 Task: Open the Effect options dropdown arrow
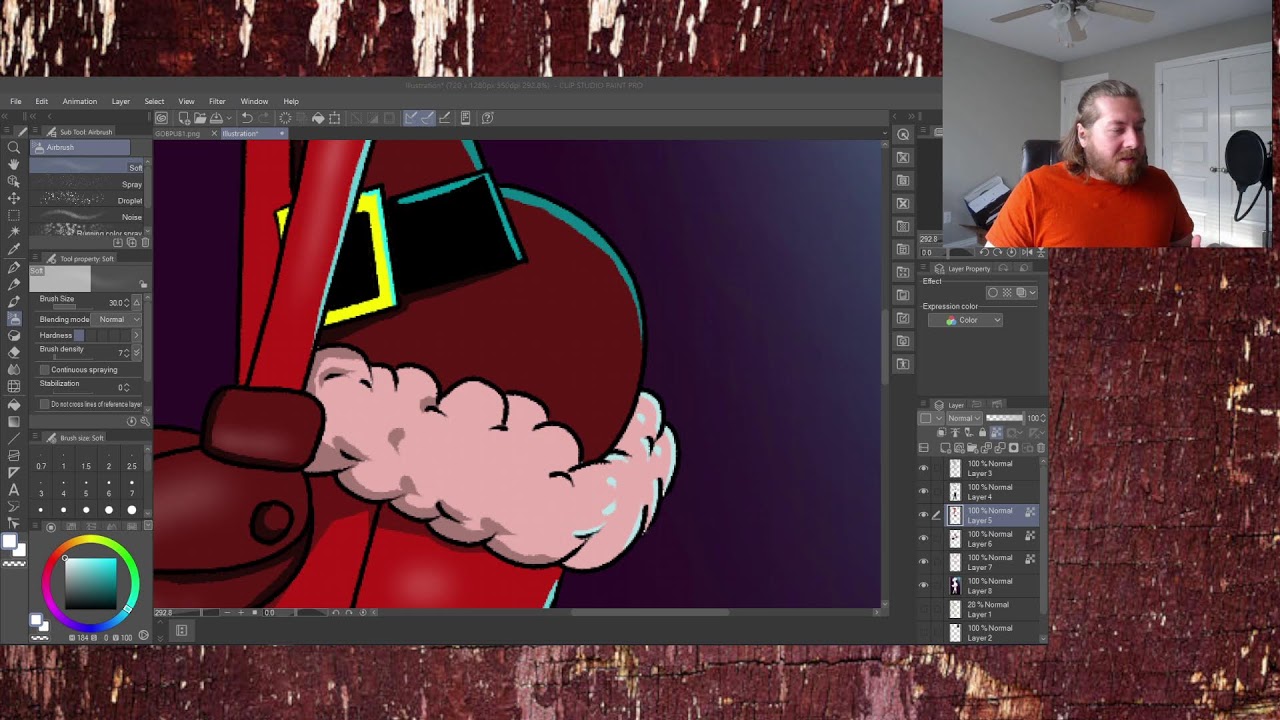[1033, 292]
